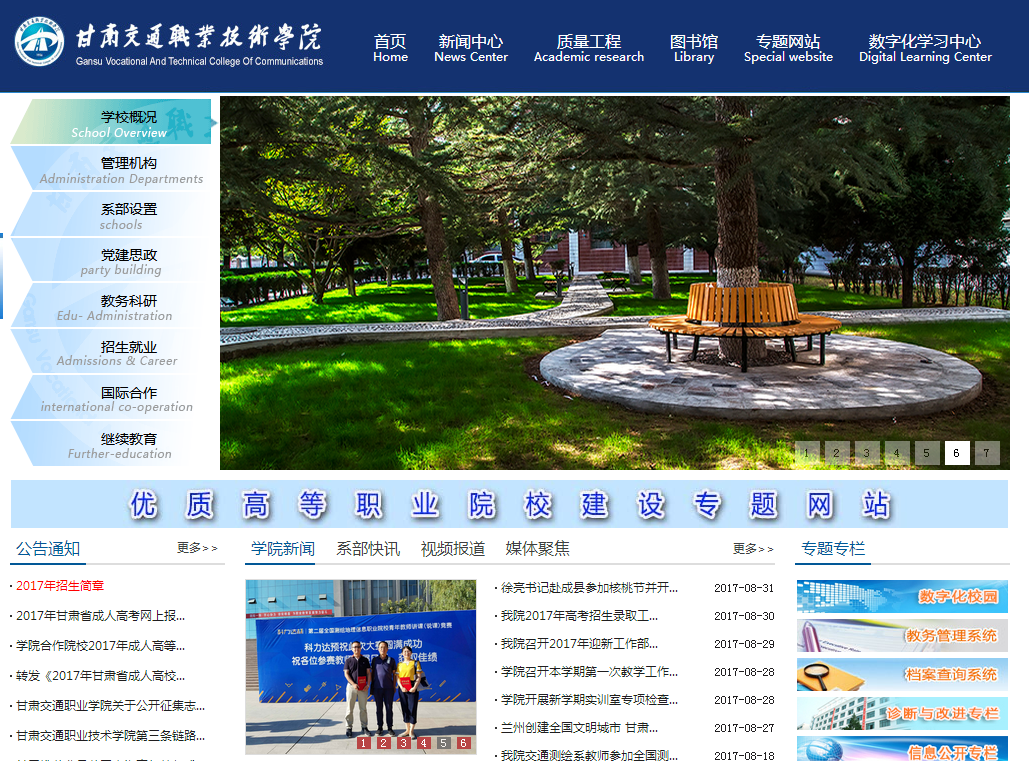Open the red 2017年招生简章 notice link
Screen dimensions: 1029x761
[x=60, y=586]
